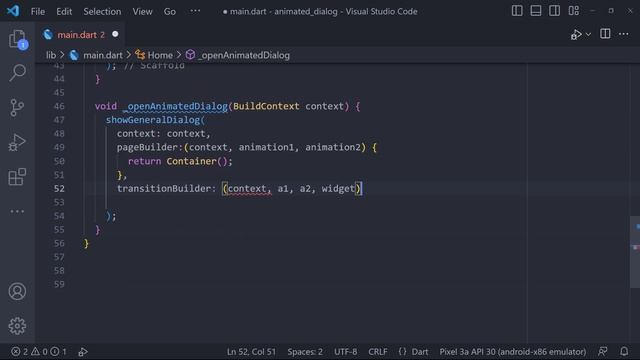
Task: Click the Dart file icon on tab
Action: click(48, 35)
